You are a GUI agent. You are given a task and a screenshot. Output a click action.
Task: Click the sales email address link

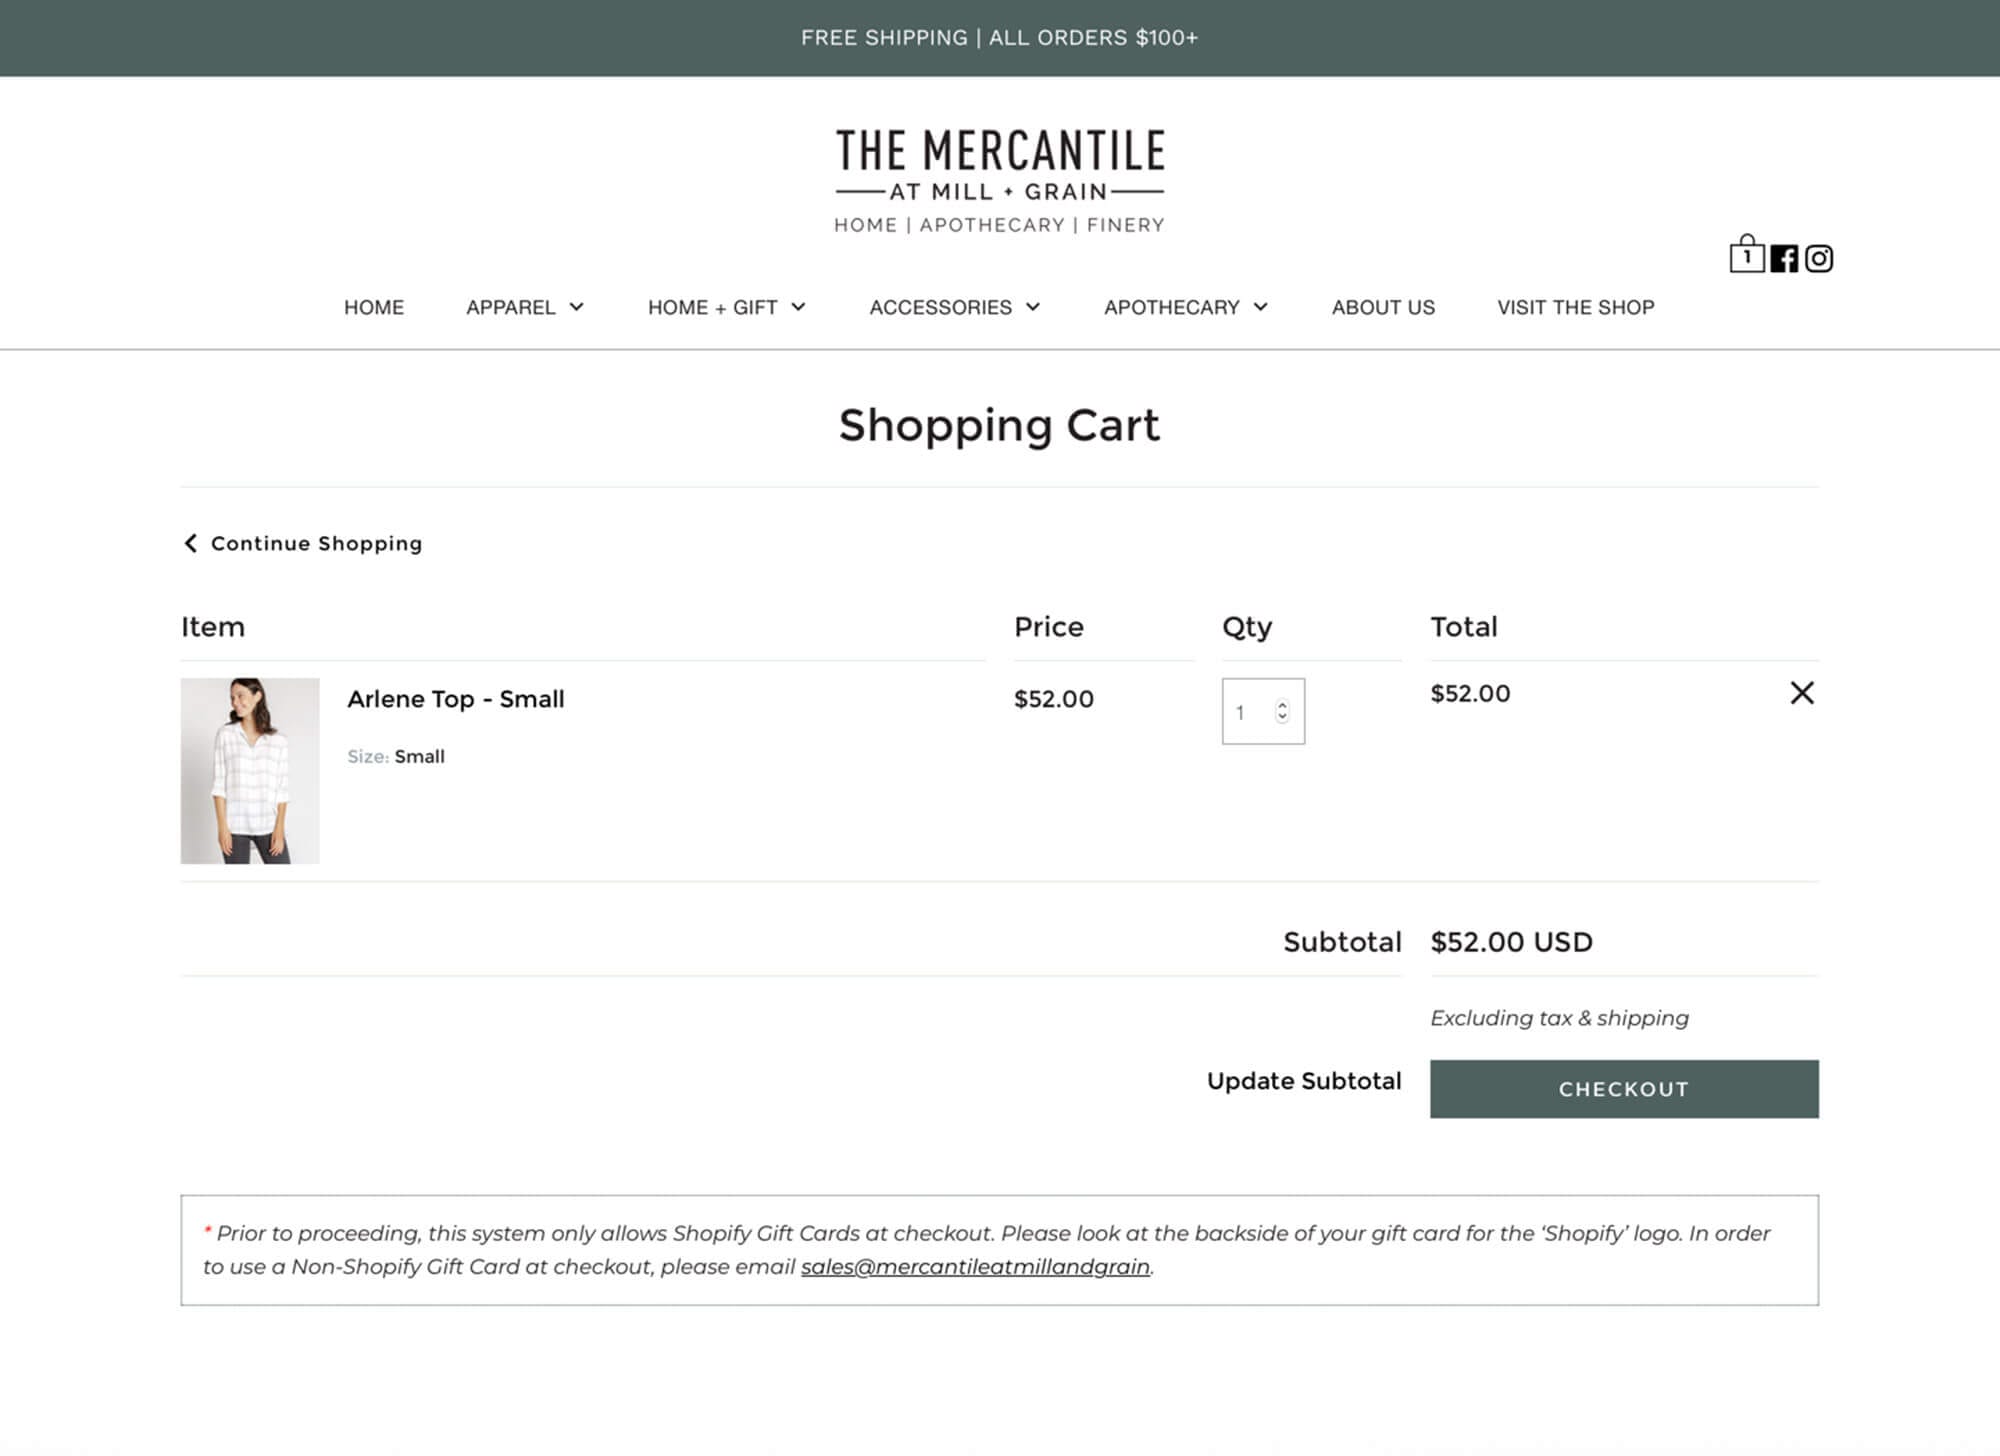975,1267
